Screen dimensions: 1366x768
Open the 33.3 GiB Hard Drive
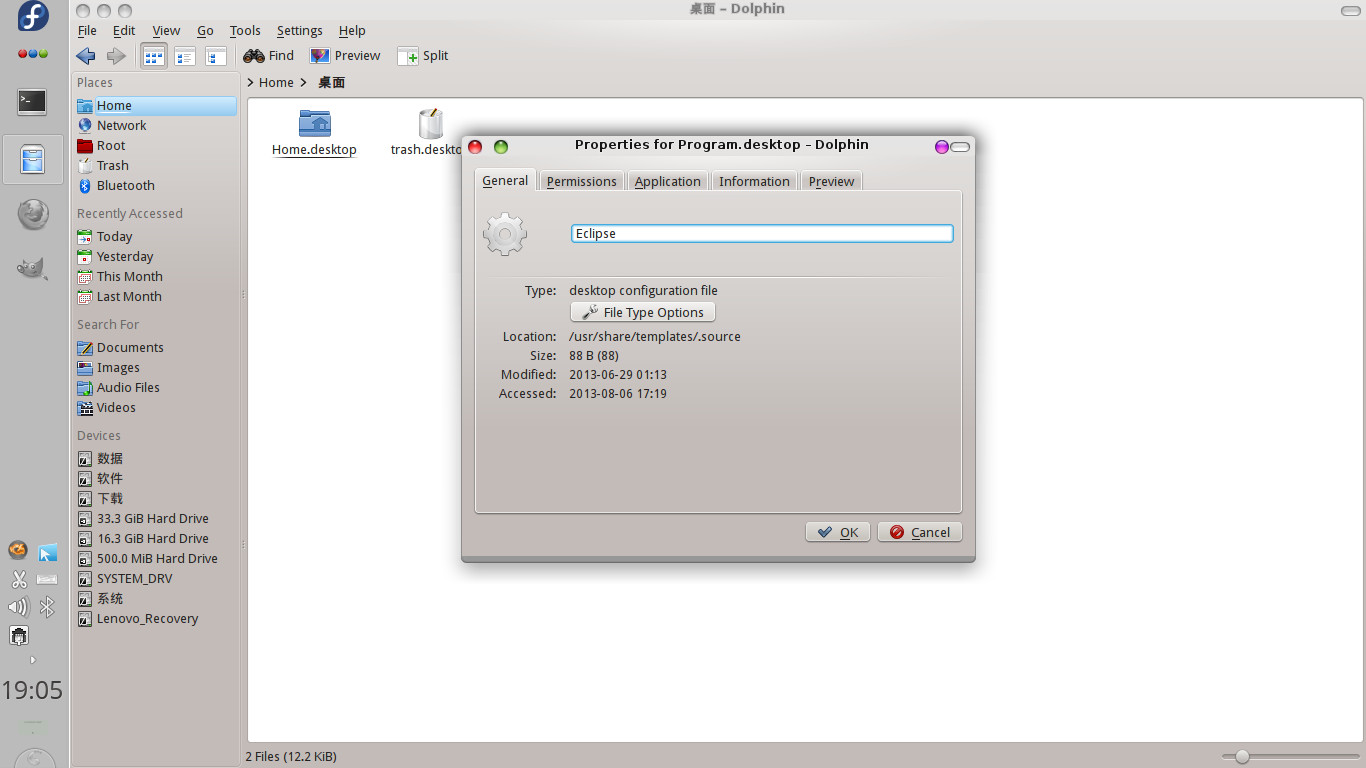[156, 518]
